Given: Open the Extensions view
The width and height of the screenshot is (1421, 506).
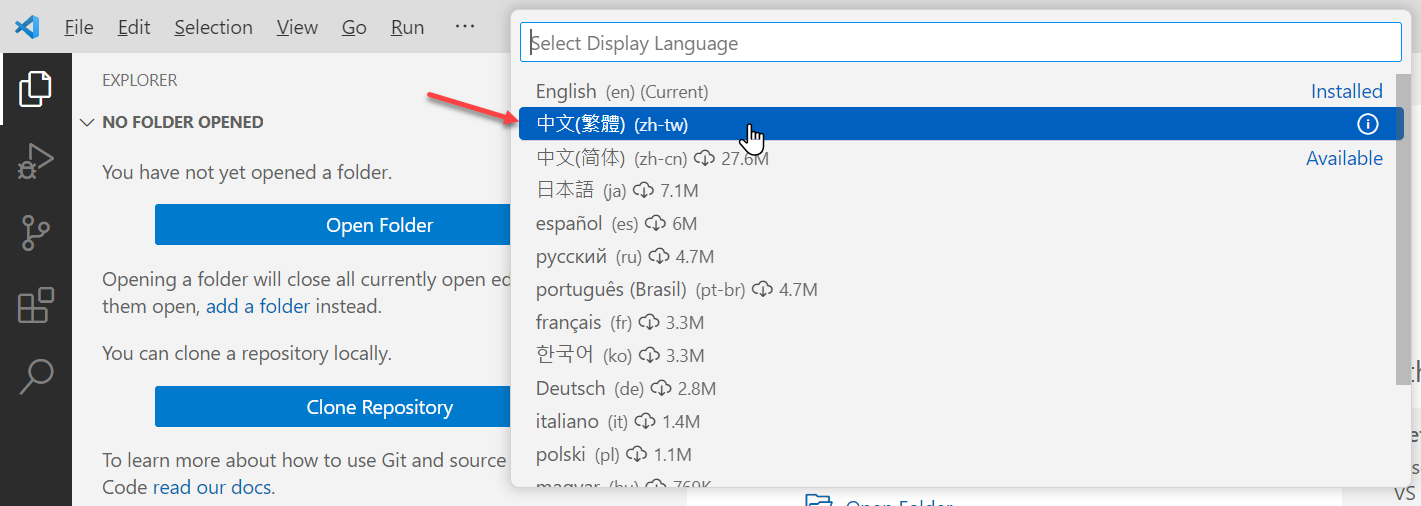Looking at the screenshot, I should (35, 305).
